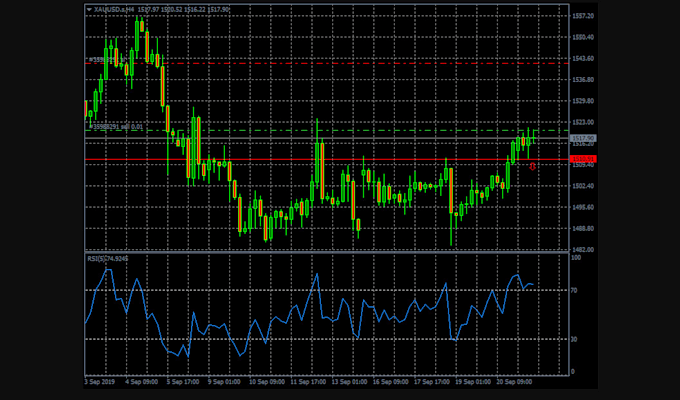Click the RSI(5) 74.9245 indicator label
Screen dimensions: 680x400
(x=108, y=259)
